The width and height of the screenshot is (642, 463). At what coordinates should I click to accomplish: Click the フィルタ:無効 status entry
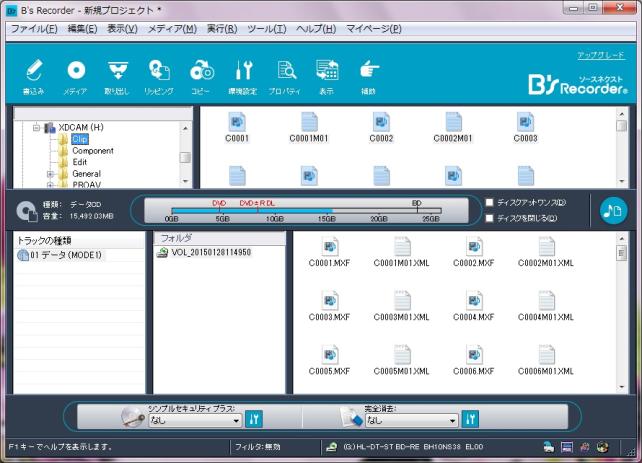(x=258, y=447)
